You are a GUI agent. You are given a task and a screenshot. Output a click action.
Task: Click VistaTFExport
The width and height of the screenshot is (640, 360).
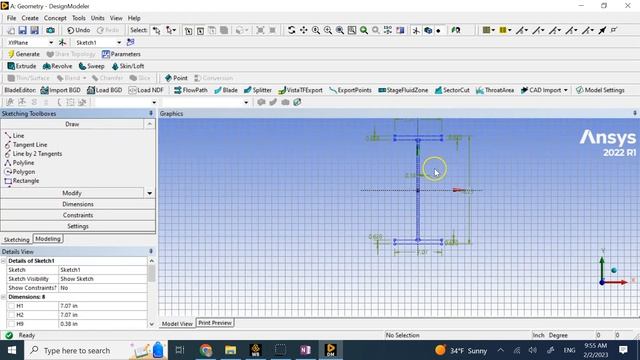click(x=300, y=90)
